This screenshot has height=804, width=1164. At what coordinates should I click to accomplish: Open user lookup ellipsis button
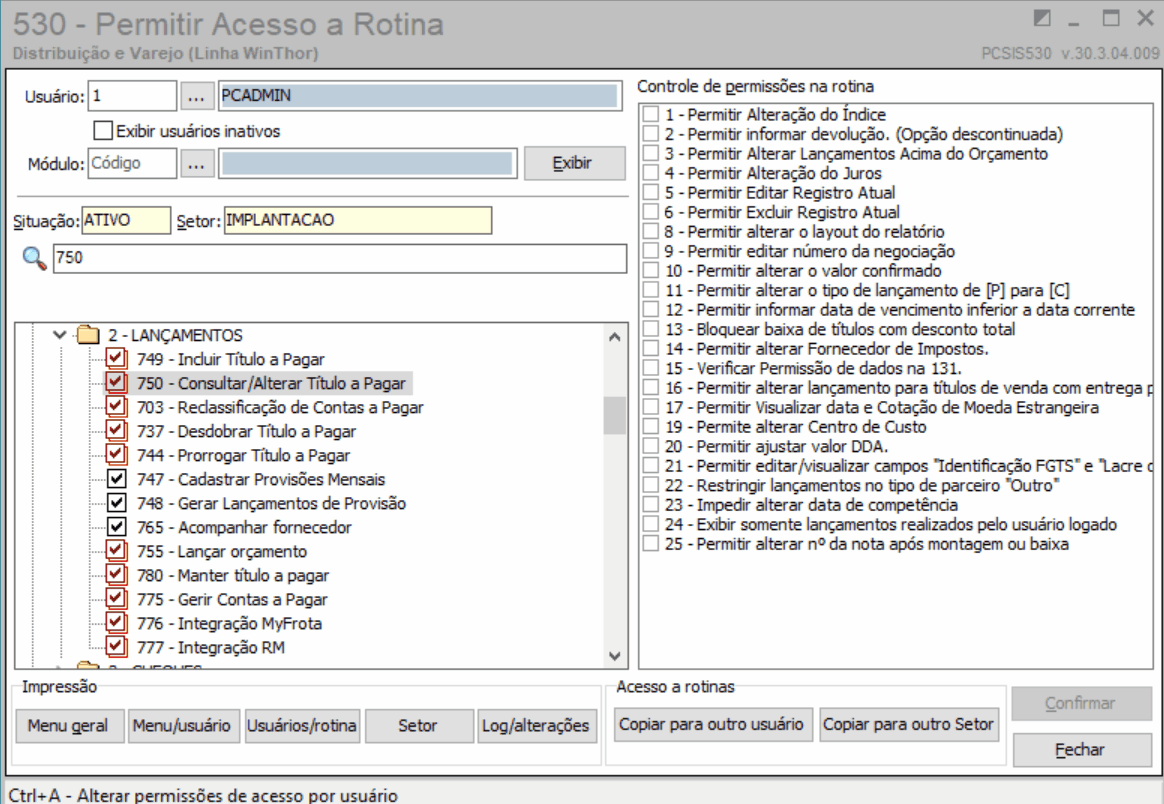pyautogui.click(x=196, y=97)
